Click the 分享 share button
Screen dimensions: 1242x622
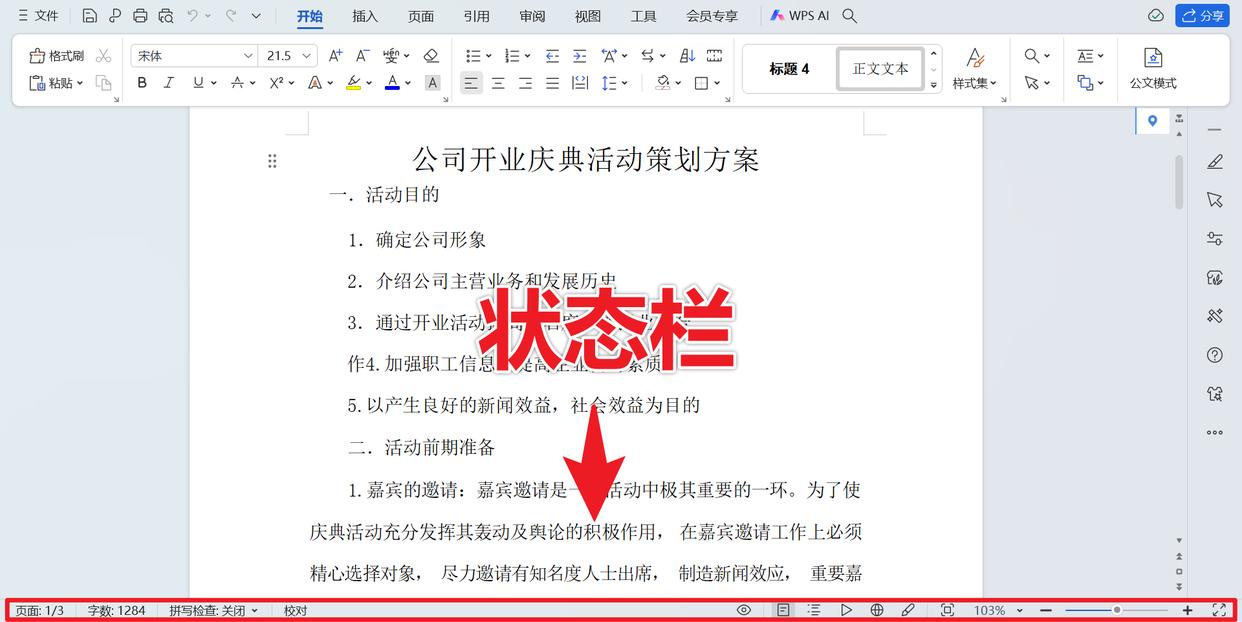click(1204, 16)
